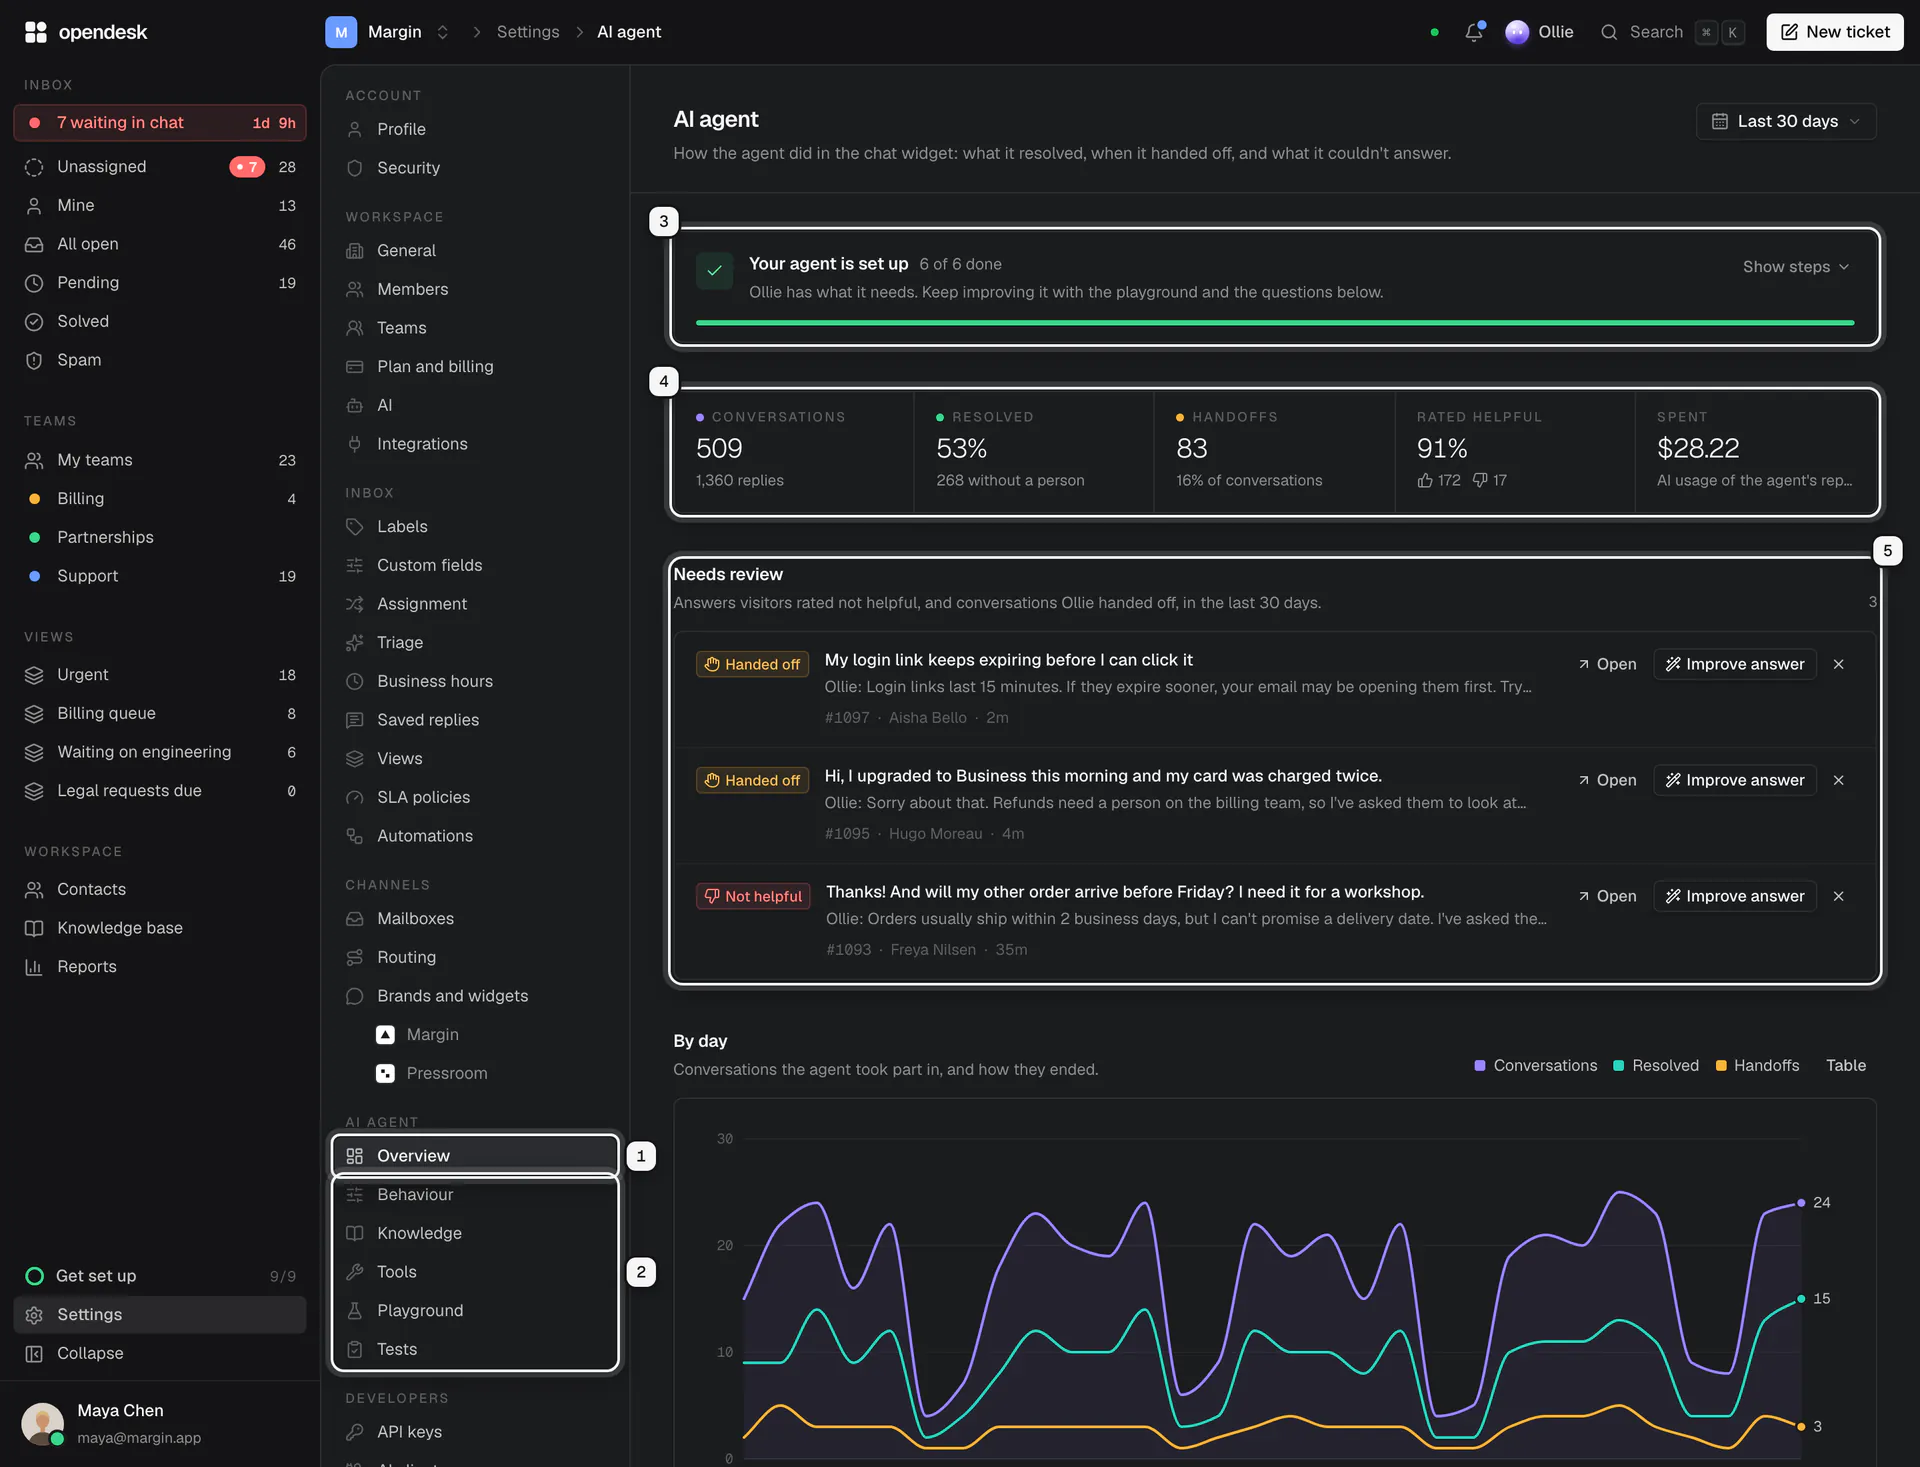Click the Reports chart icon
This screenshot has height=1467, width=1920.
coord(34,967)
